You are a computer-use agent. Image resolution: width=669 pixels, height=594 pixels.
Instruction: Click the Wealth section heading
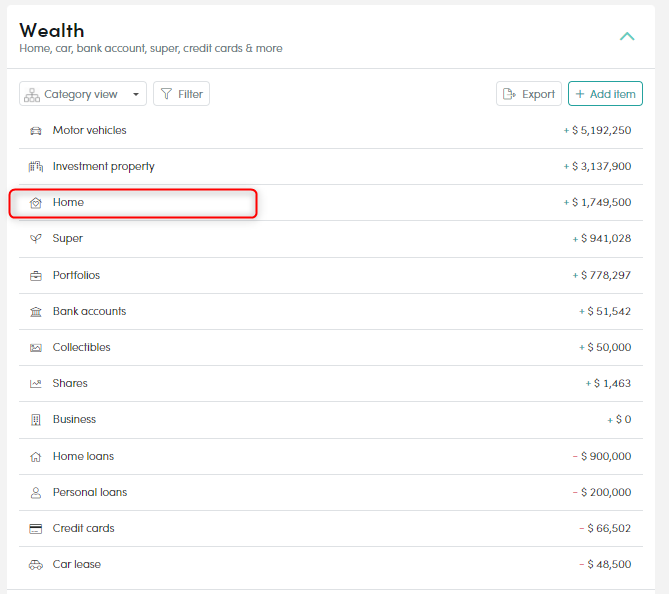point(52,31)
